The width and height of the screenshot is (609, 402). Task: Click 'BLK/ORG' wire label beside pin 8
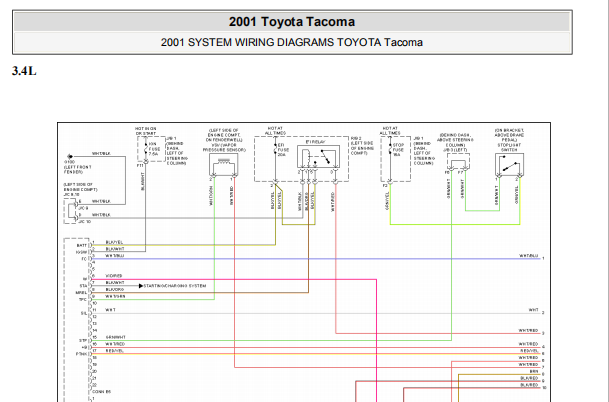pyautogui.click(x=115, y=289)
